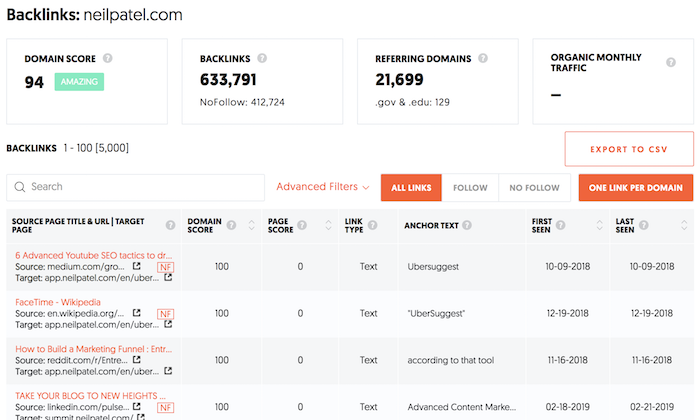Click '.gov & .edu: 129' text

pyautogui.click(x=412, y=102)
